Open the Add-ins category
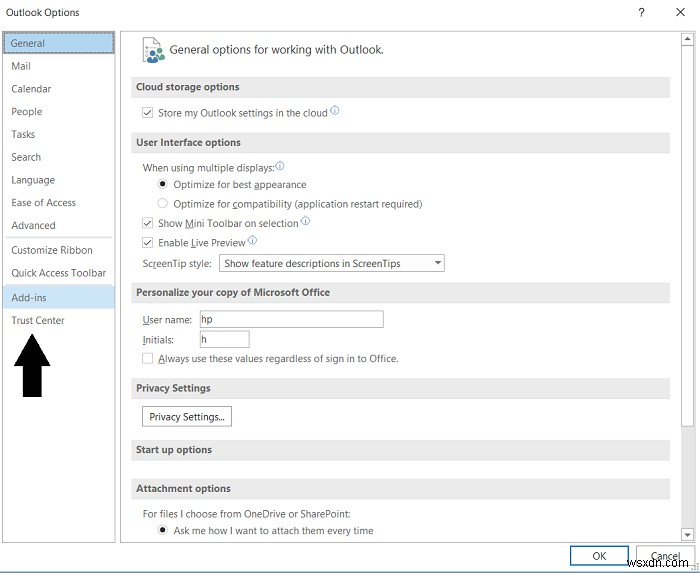The image size is (700, 573). click(x=58, y=297)
